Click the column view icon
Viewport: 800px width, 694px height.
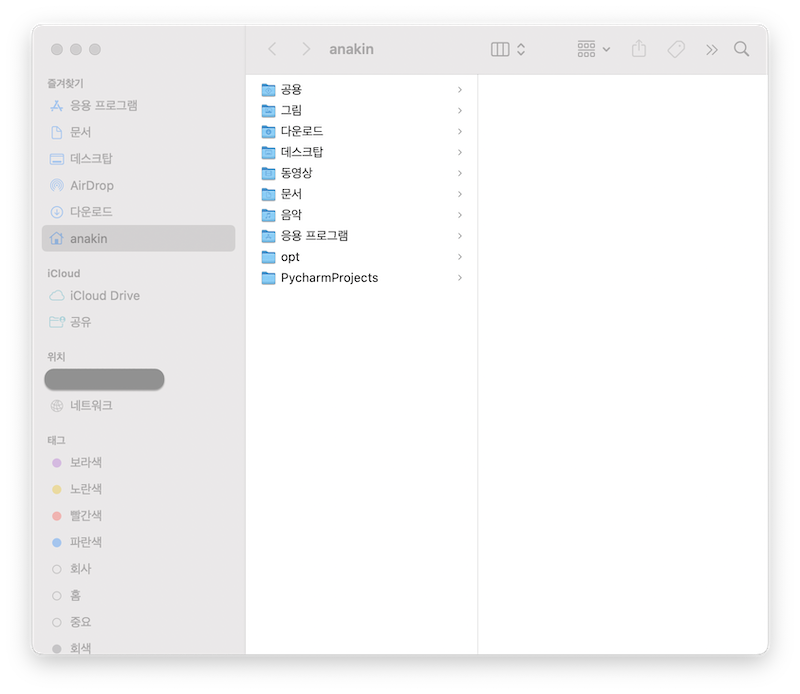[x=500, y=49]
